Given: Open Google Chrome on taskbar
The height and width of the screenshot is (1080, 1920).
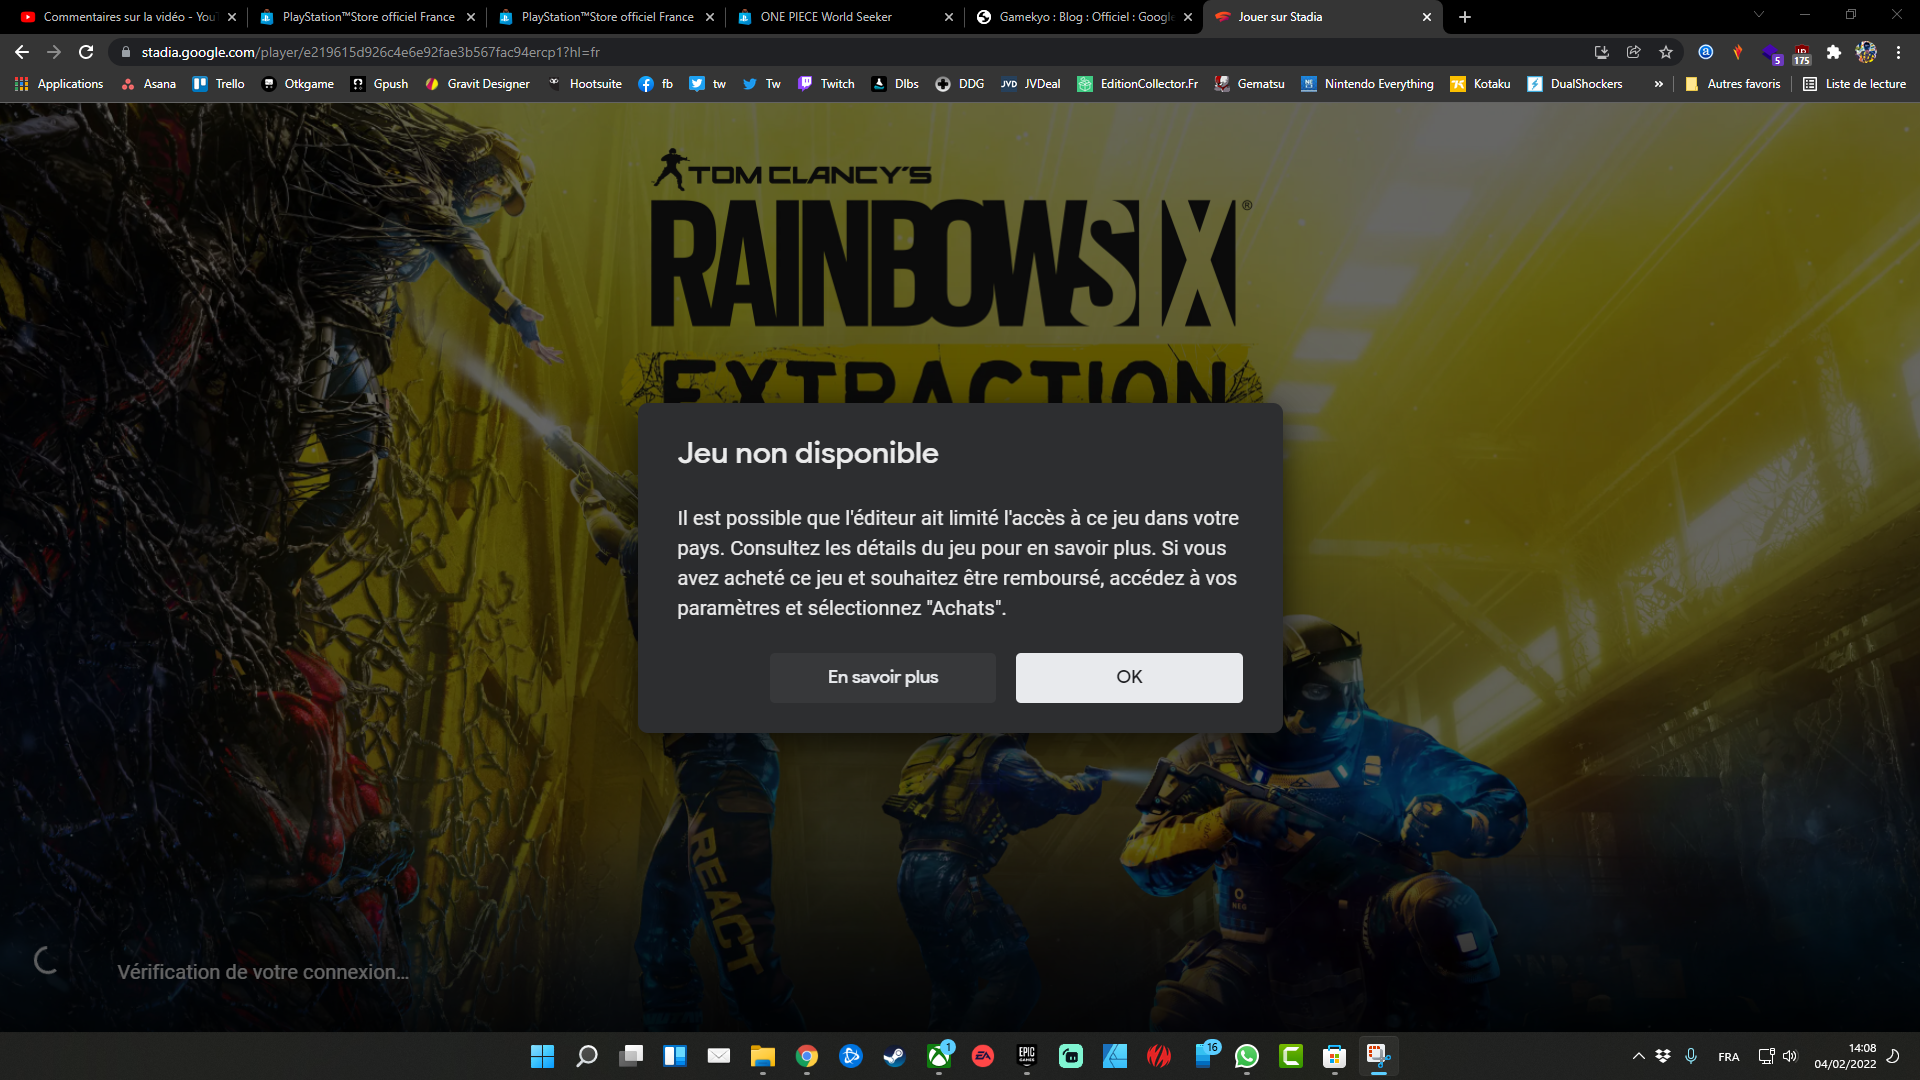Looking at the screenshot, I should [x=807, y=1056].
